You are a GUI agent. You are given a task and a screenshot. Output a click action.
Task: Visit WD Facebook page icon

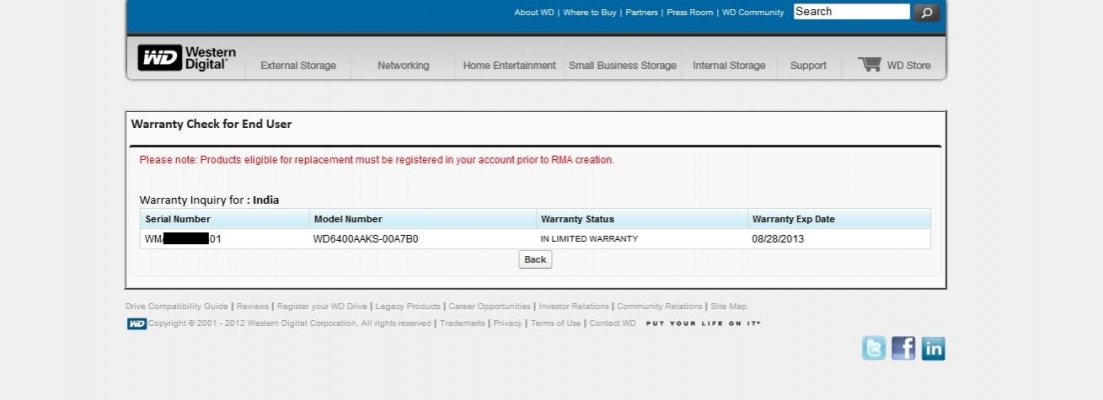click(903, 348)
